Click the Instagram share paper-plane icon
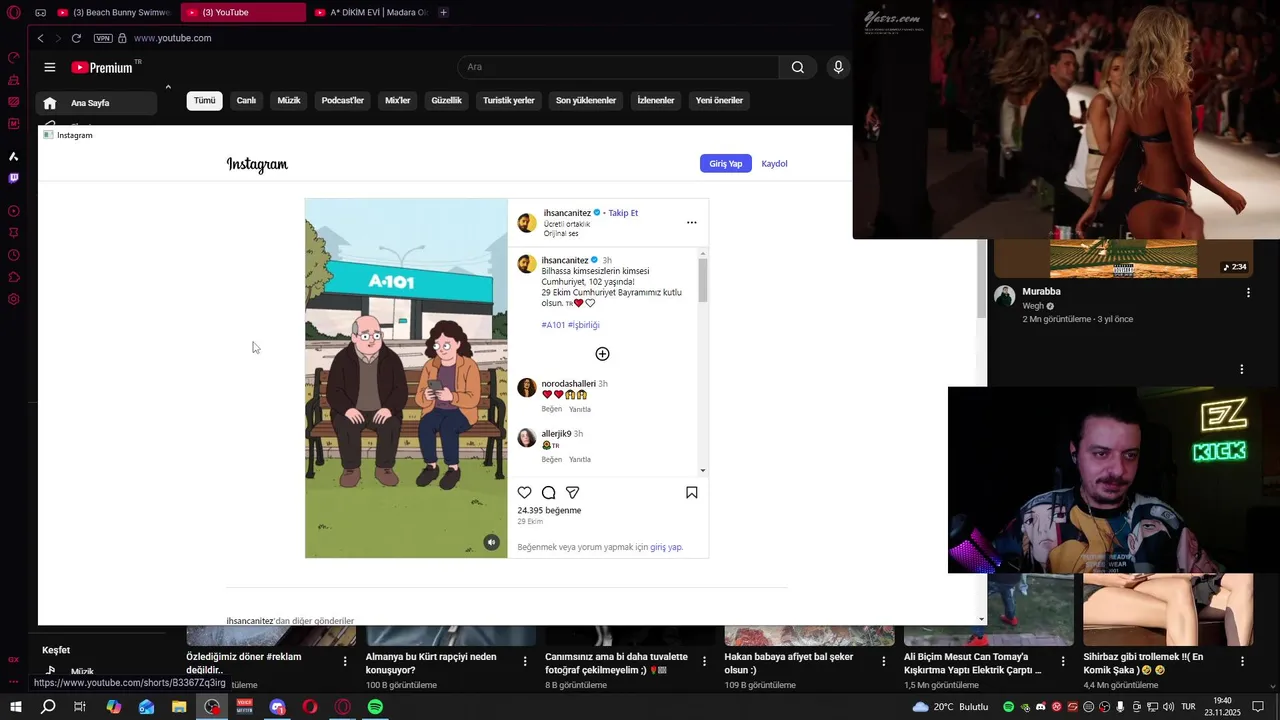The image size is (1280, 720). coord(572,492)
